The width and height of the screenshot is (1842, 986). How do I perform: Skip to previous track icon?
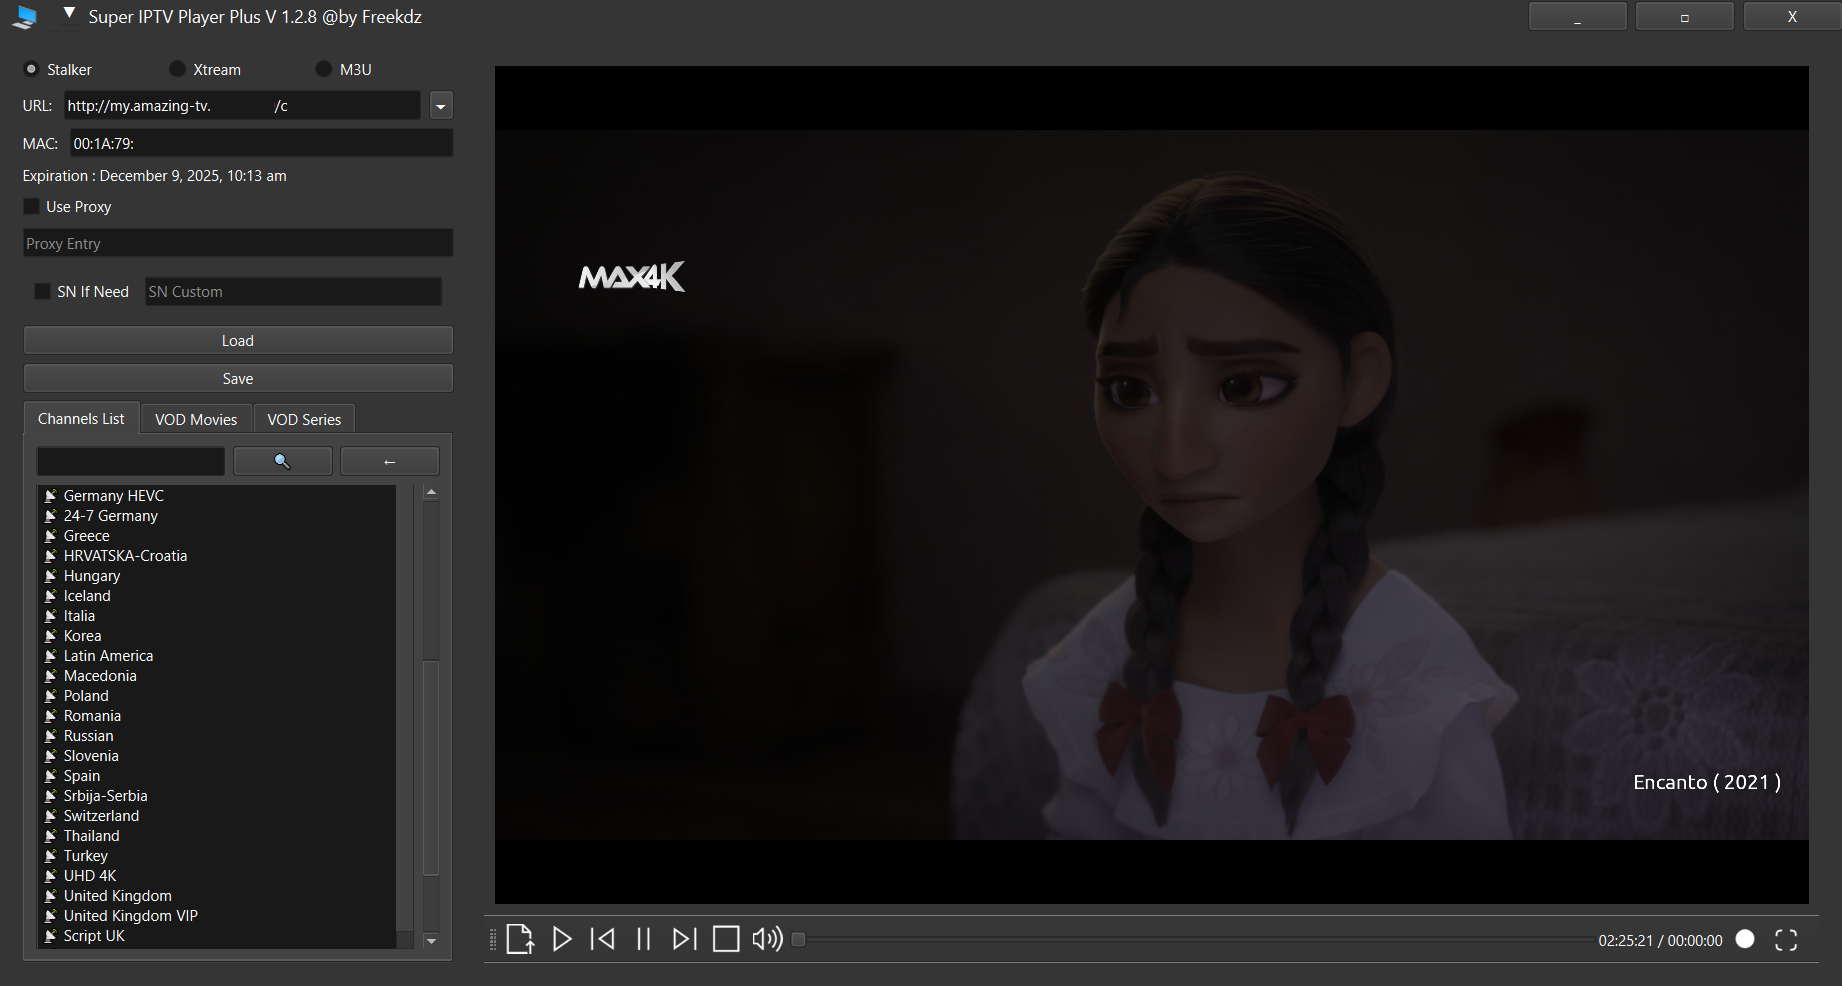603,939
